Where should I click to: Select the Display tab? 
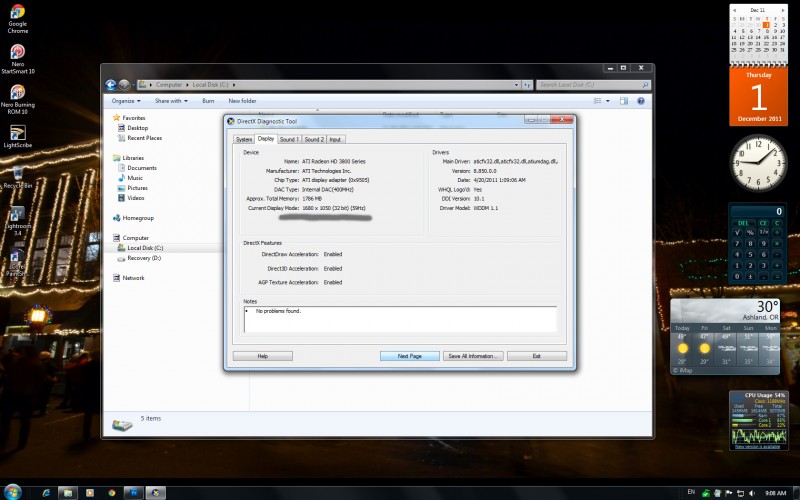tap(266, 138)
